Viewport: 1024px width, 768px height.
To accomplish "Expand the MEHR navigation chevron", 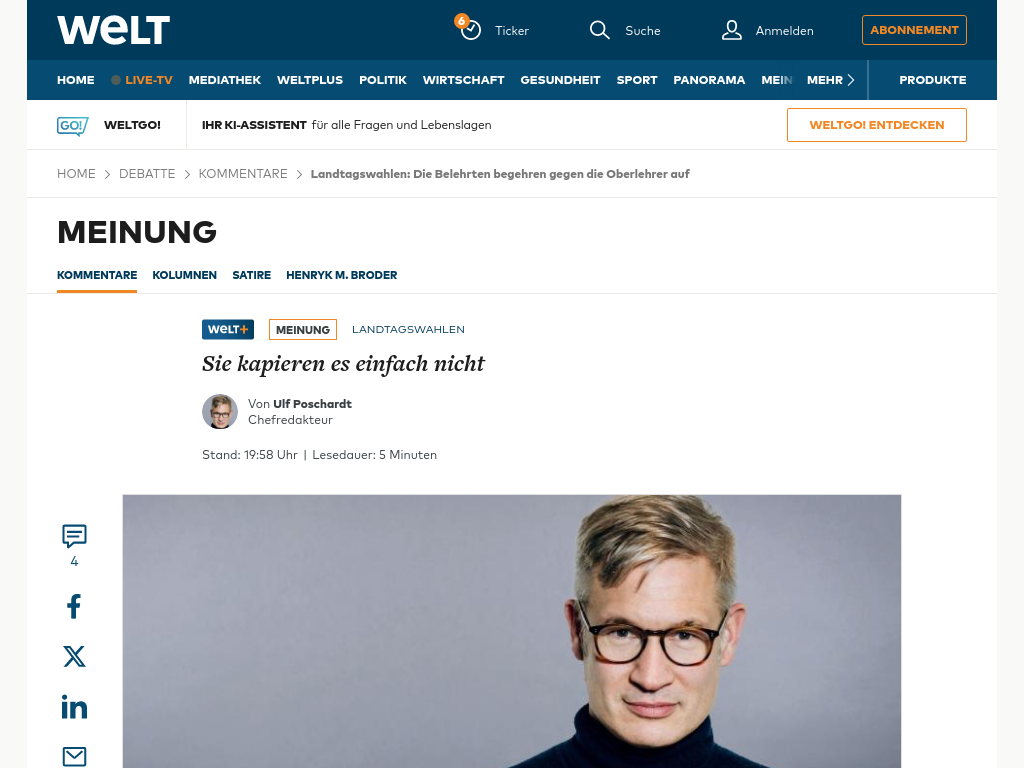I will point(850,80).
